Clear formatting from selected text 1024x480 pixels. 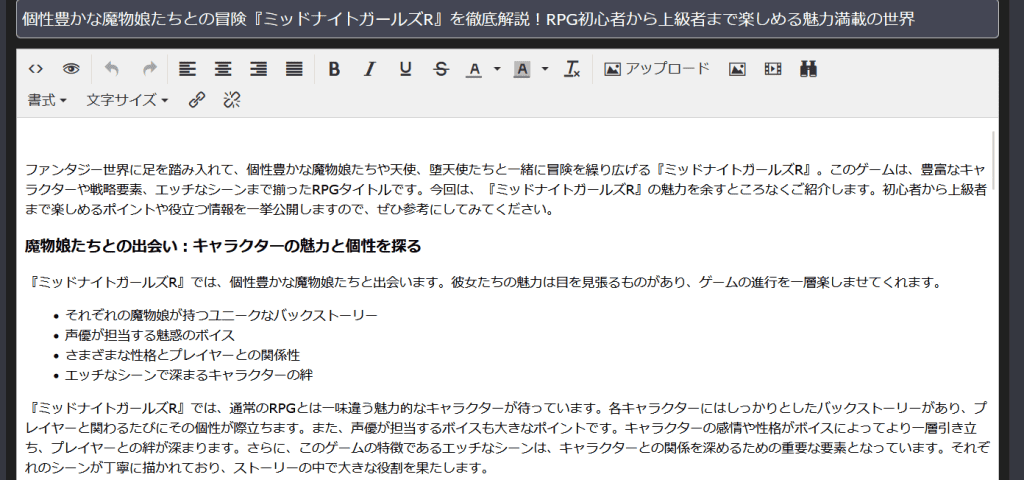pos(572,69)
